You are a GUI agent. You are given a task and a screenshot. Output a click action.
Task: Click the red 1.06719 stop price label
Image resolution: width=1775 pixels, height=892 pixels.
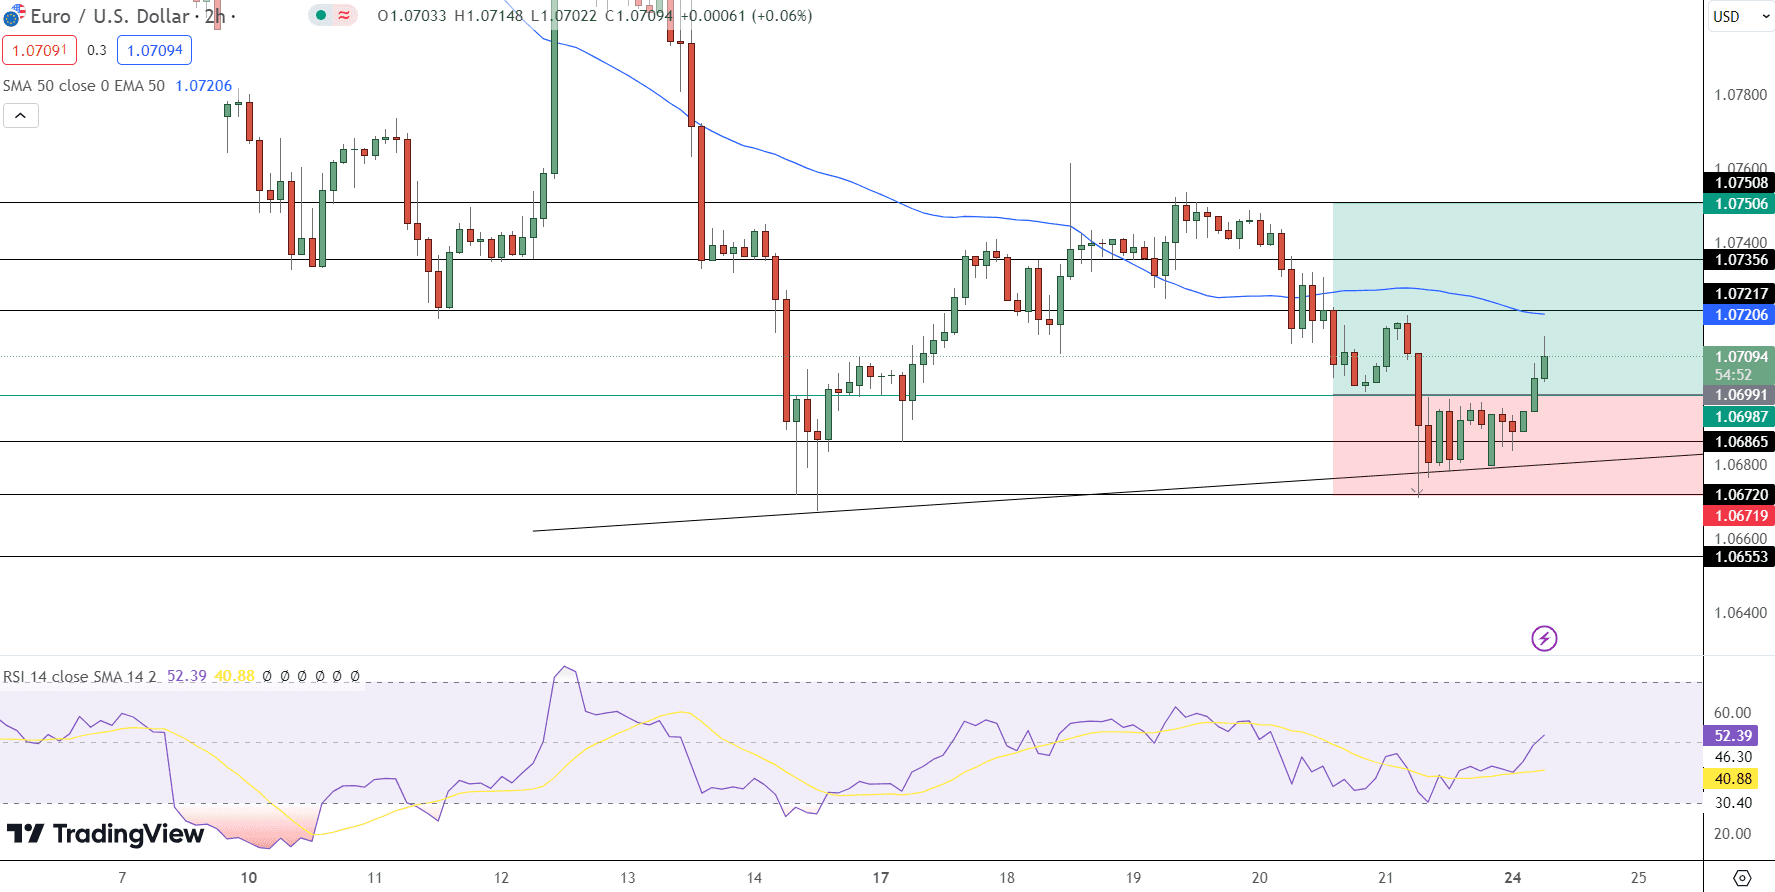pos(1741,515)
